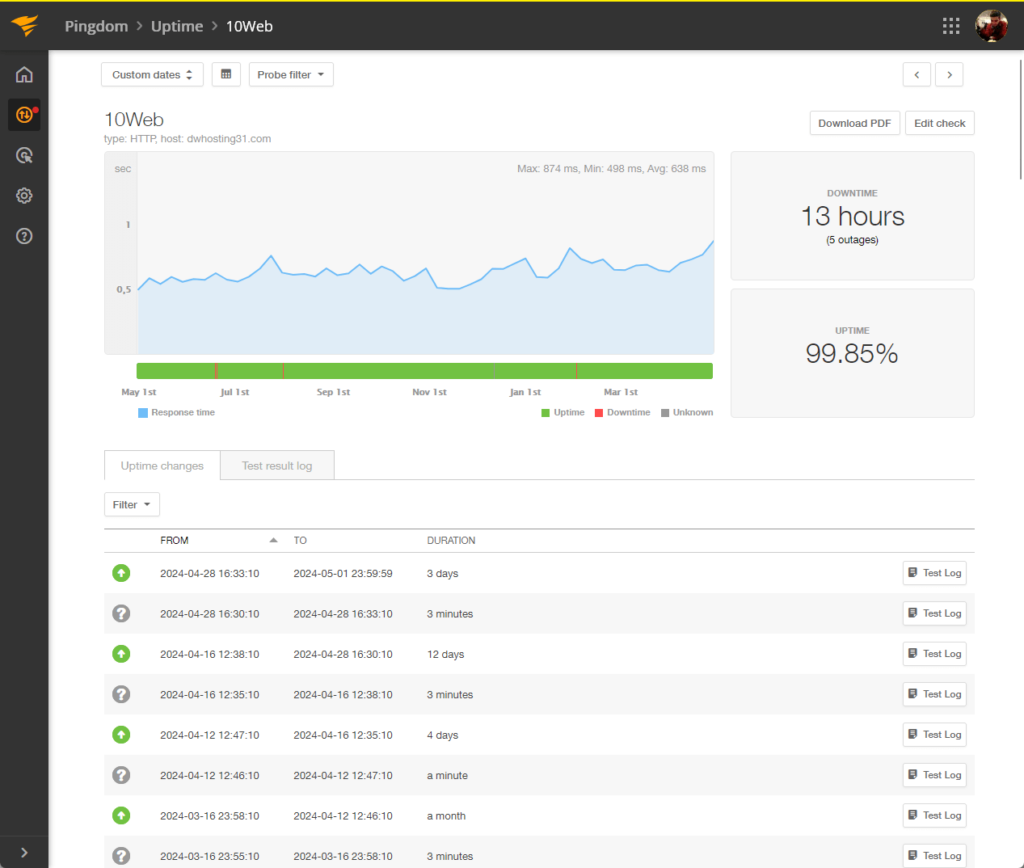The image size is (1024, 868).
Task: Open Test Log for 2024-04-28 16:30:10 row
Action: tap(935, 613)
